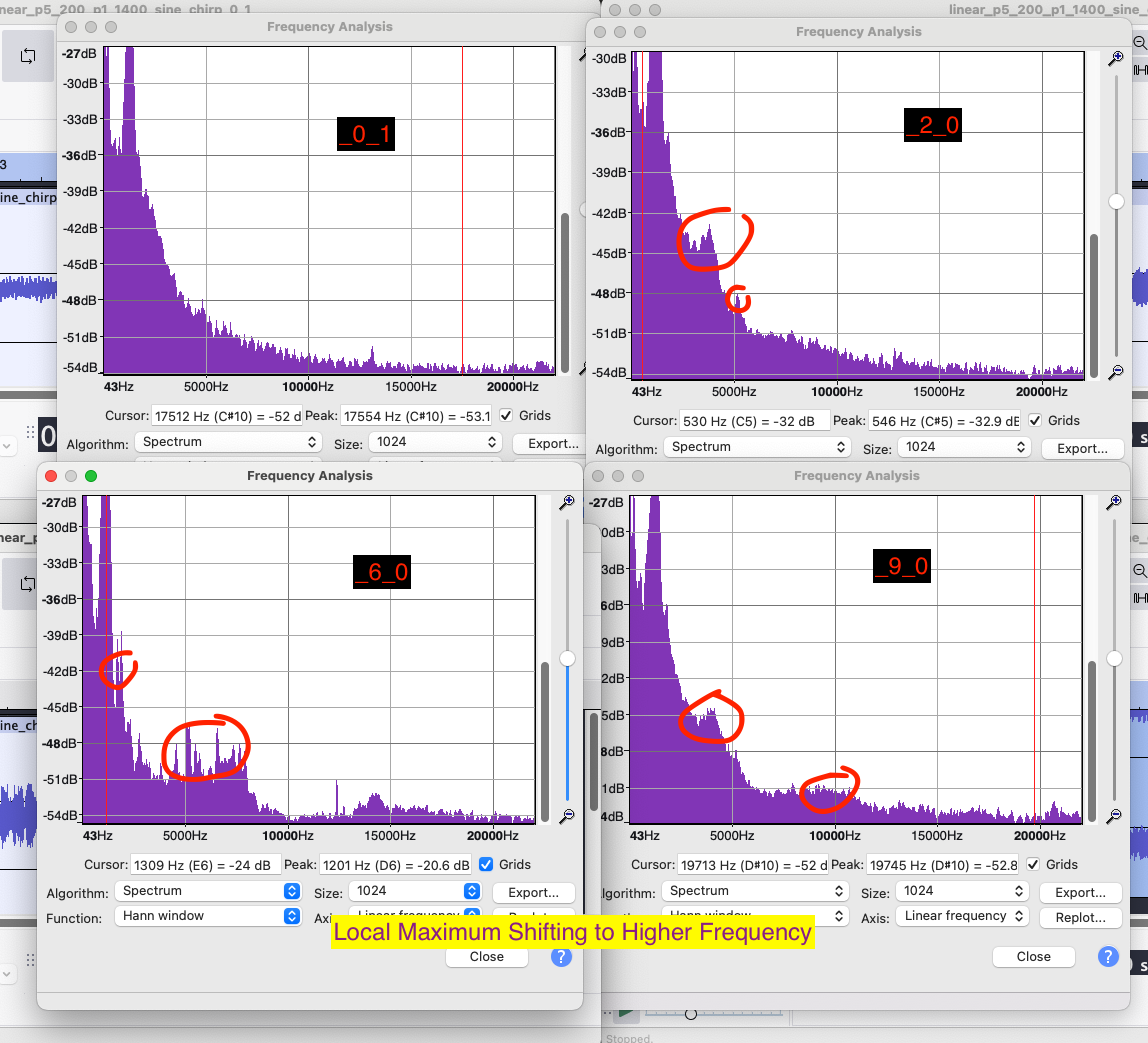The image size is (1148, 1043).
Task: Click the Replot button
Action: 1080,916
